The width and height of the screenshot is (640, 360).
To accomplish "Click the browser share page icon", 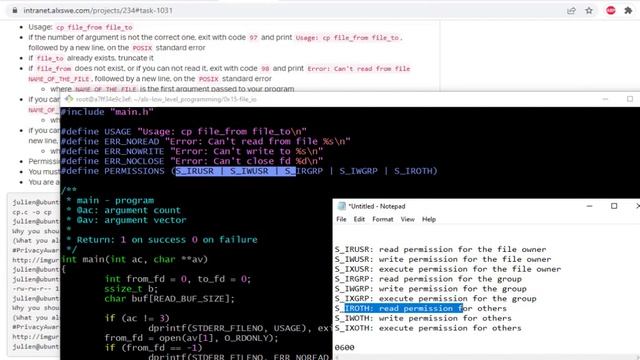I will 571,11.
